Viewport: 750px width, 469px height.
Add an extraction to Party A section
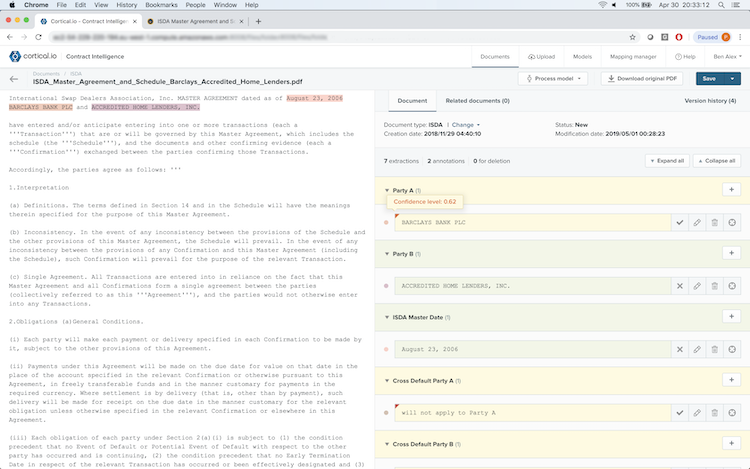[x=731, y=190]
